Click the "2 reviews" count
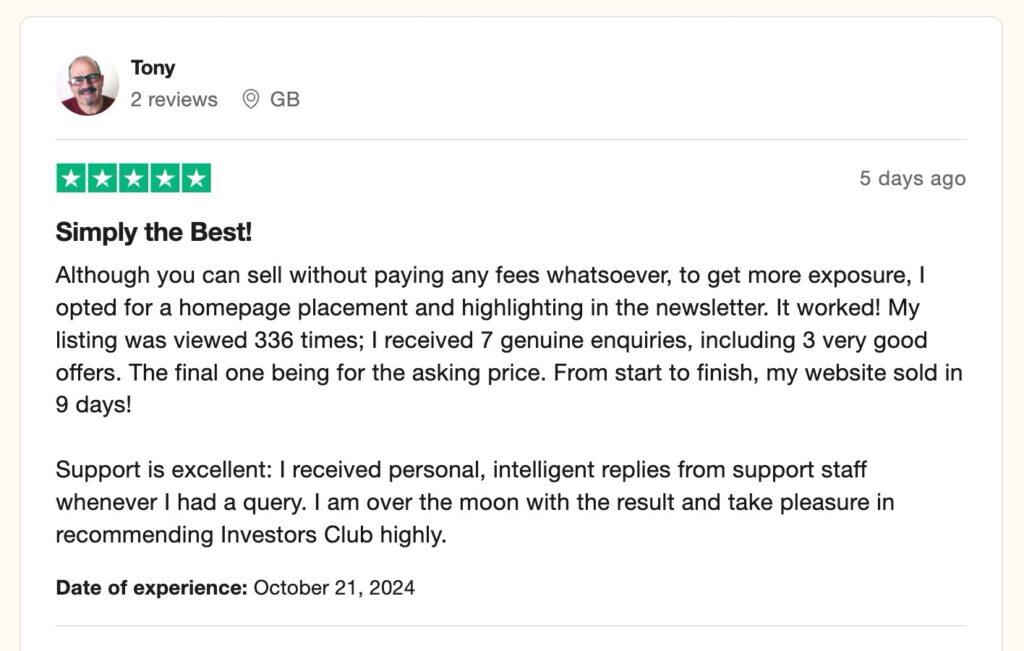1024x651 pixels. coord(174,100)
